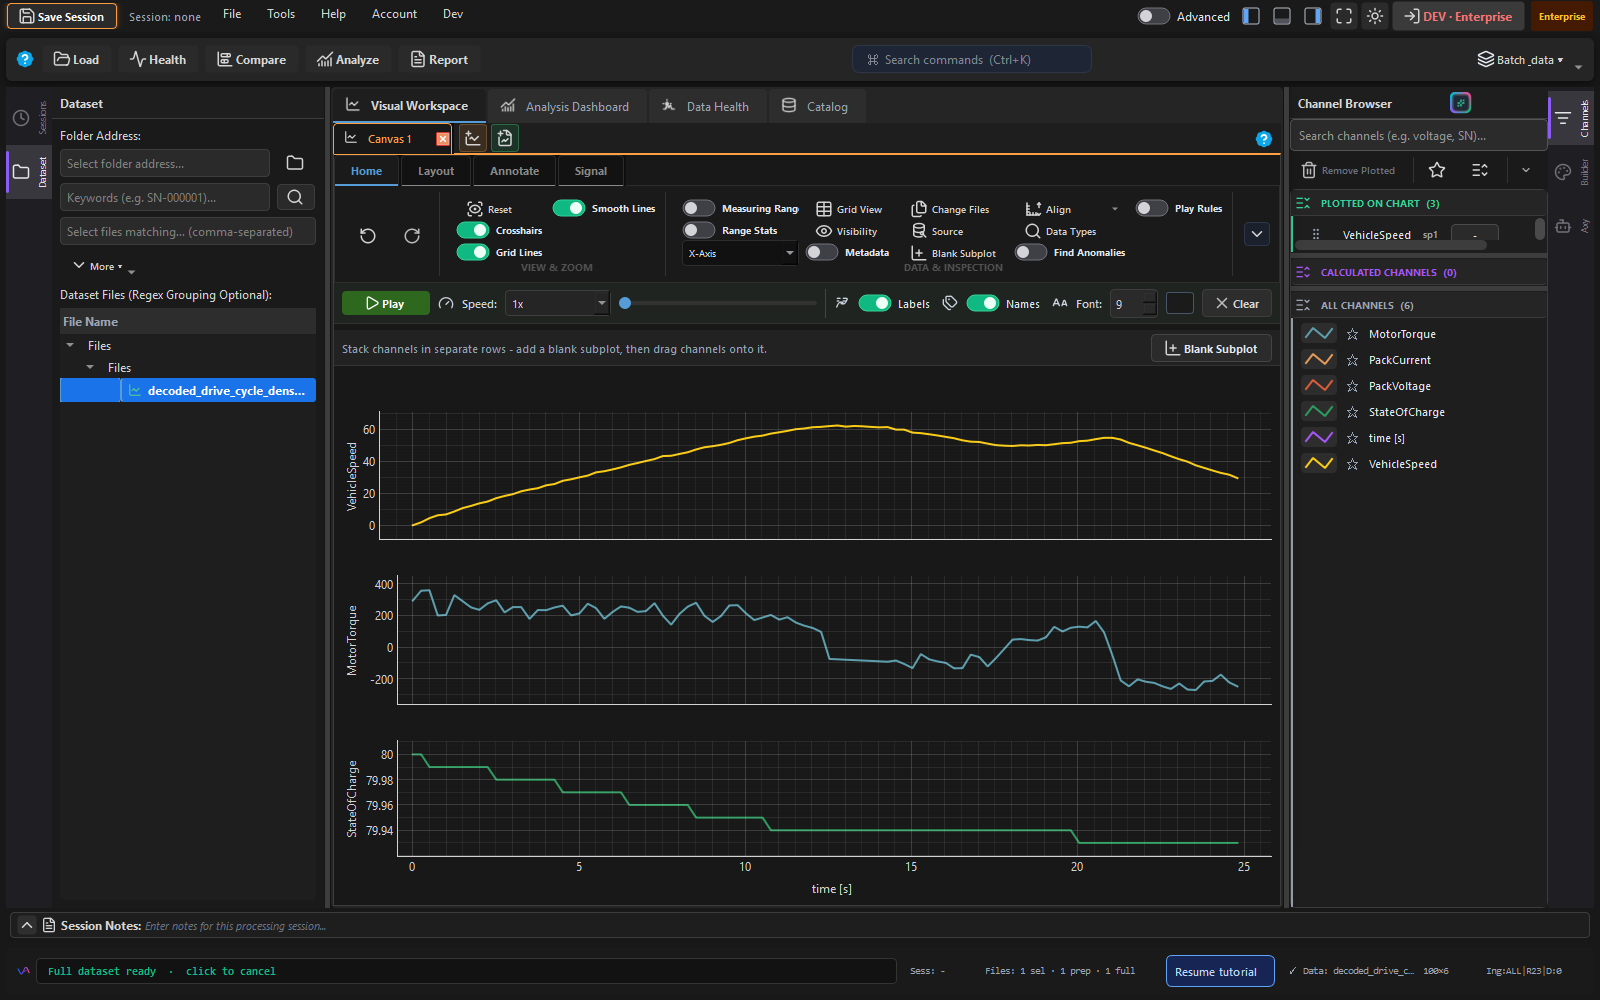Enable Range Stats toggle
This screenshot has height=1000, width=1600.
point(699,230)
